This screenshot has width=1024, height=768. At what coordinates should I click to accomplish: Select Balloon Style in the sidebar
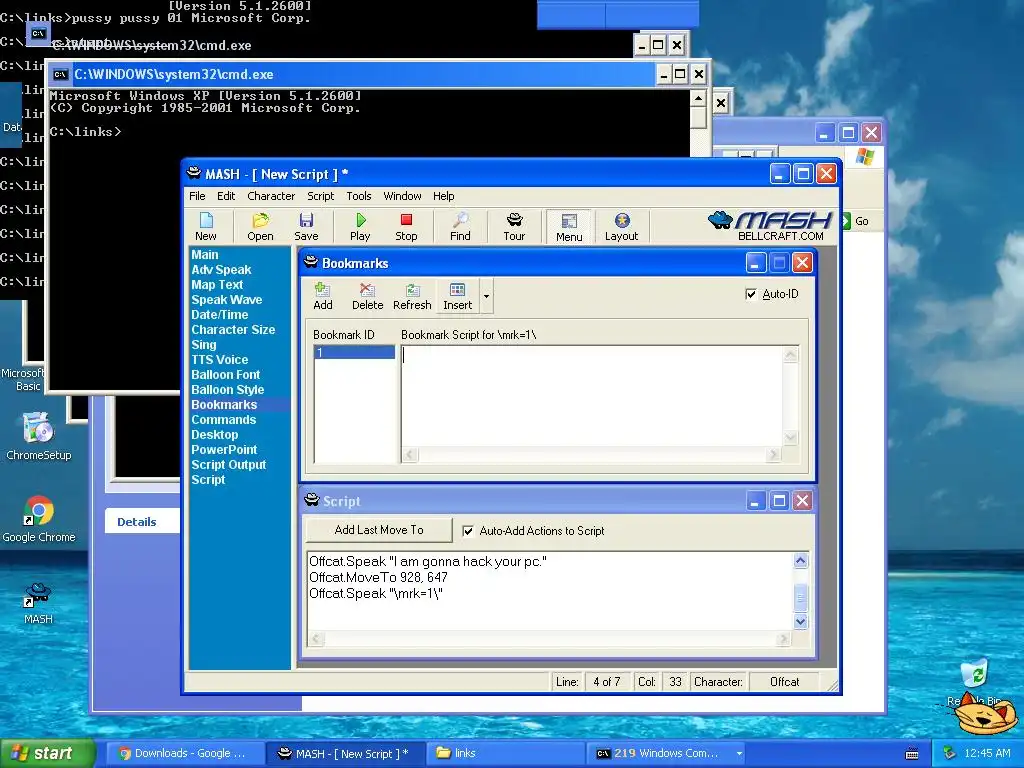pos(227,390)
